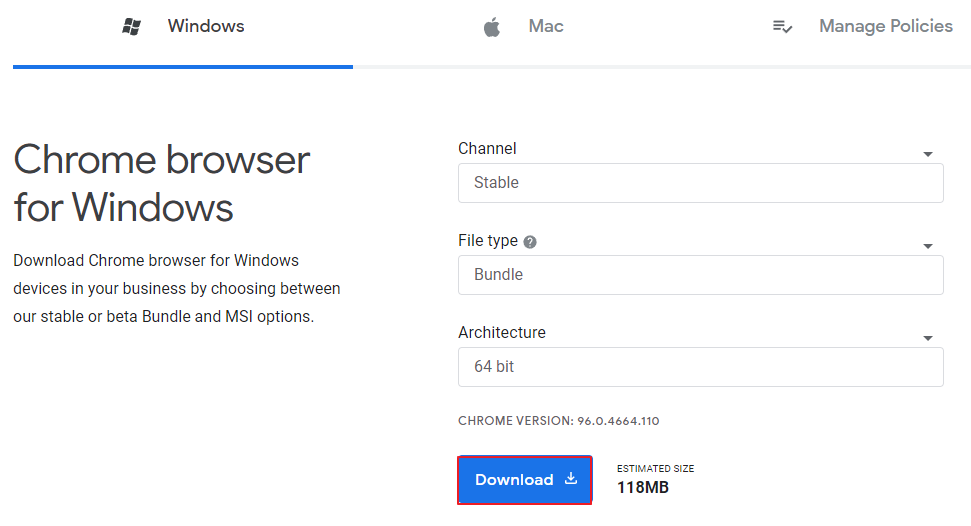Open the Manage Policies tab
The image size is (971, 526).
pos(863,27)
